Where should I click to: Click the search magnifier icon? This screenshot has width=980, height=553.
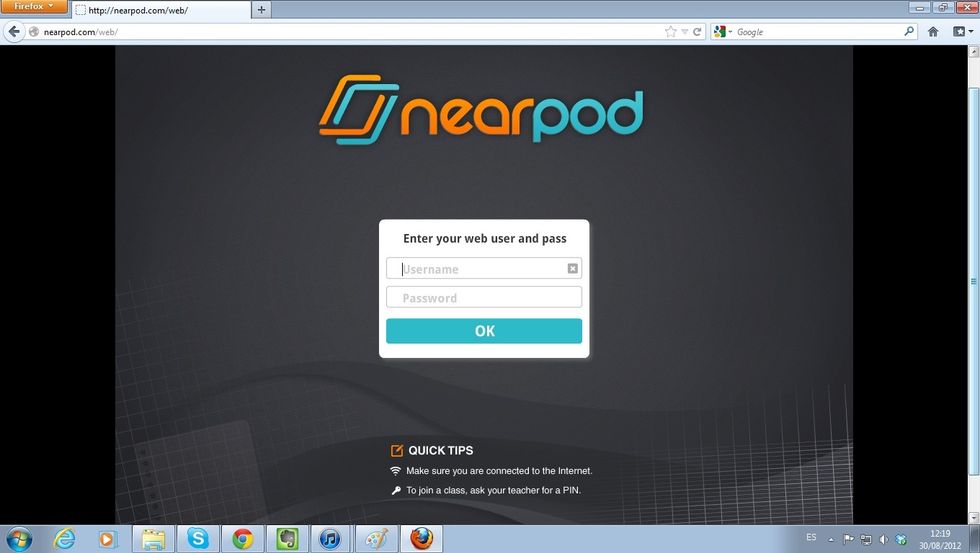tap(909, 31)
